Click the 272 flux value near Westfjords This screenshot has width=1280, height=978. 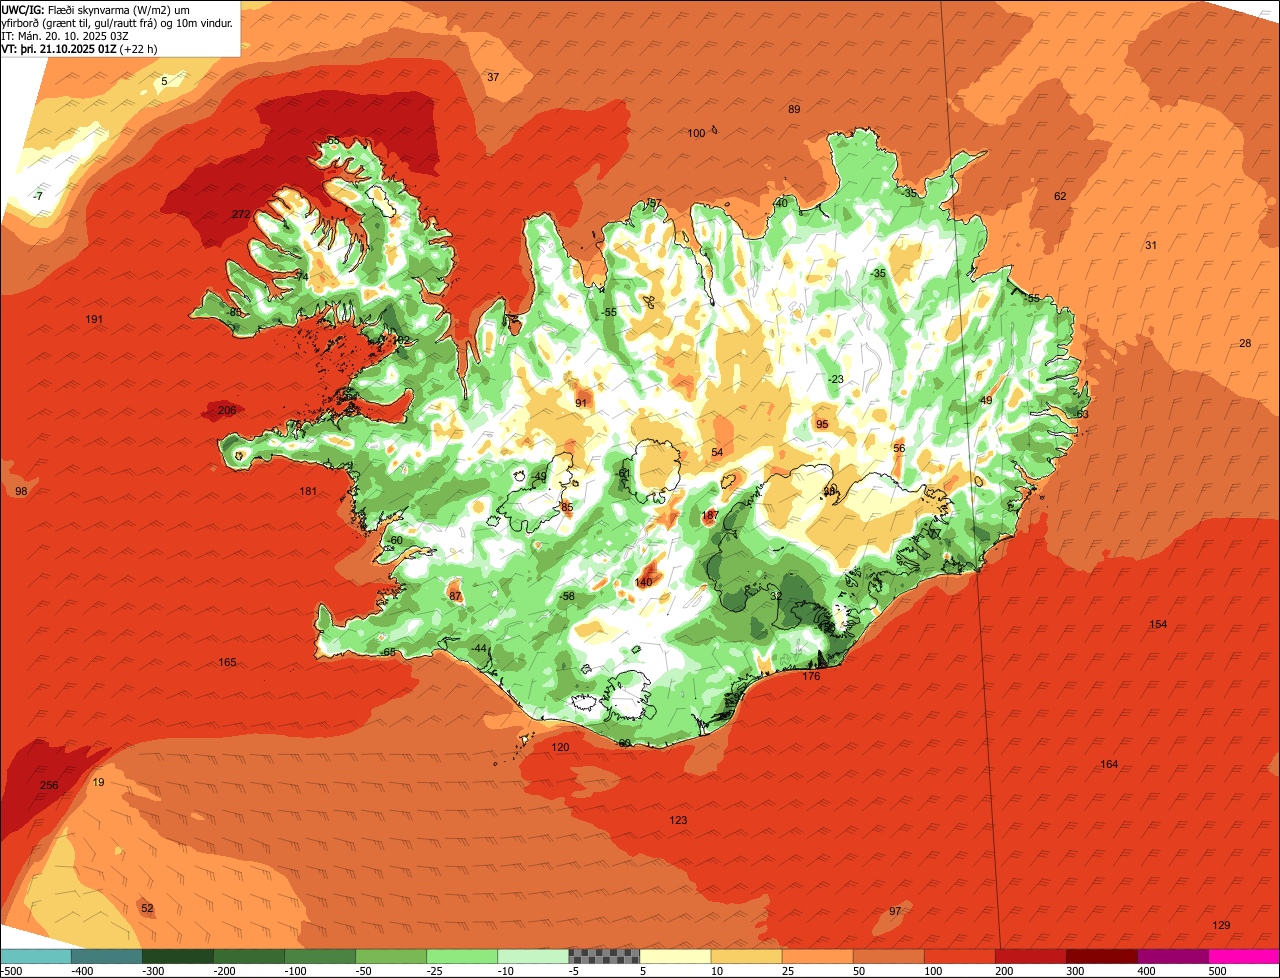click(x=241, y=215)
